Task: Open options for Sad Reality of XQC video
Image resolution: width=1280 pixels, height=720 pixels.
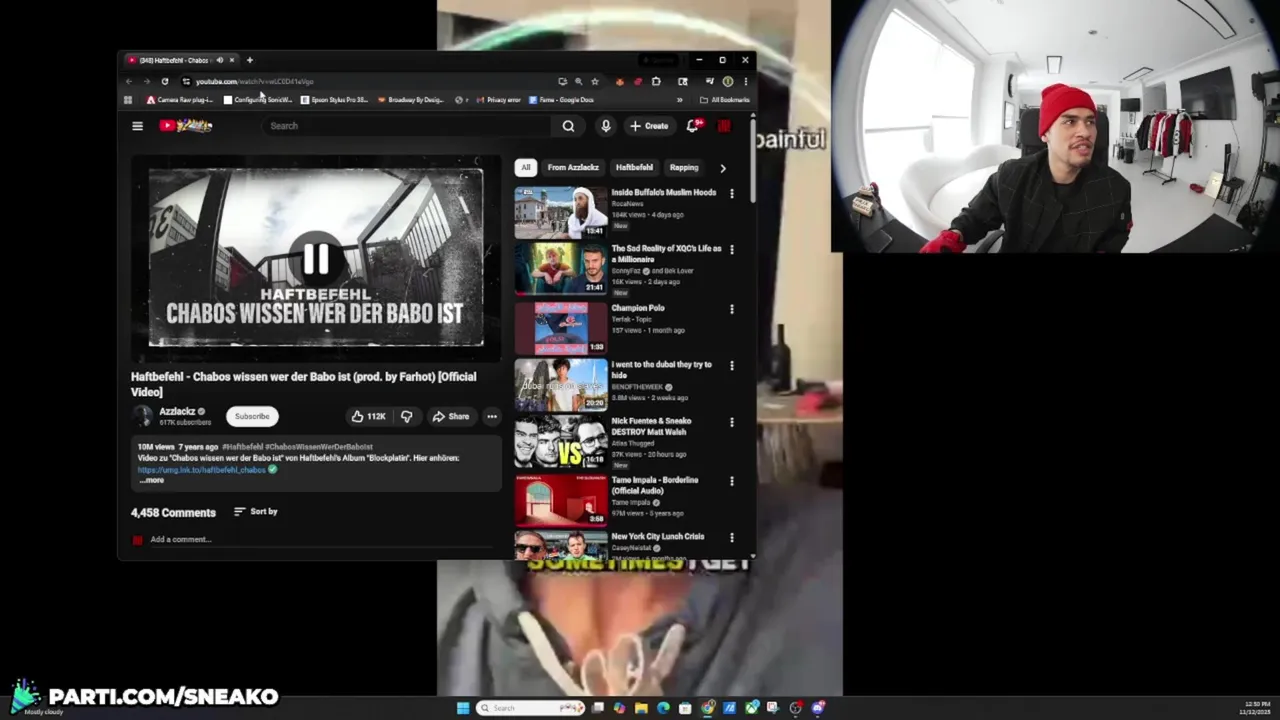Action: pyautogui.click(x=731, y=250)
